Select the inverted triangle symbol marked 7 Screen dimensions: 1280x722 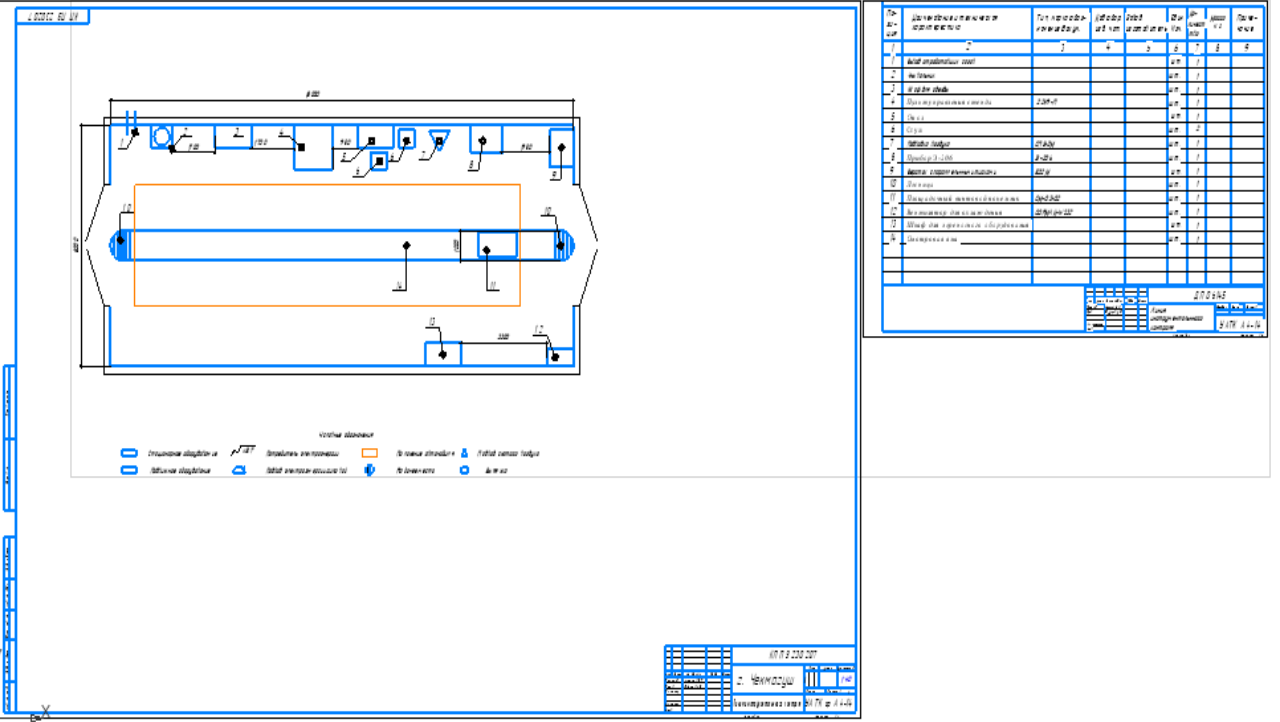click(x=438, y=140)
